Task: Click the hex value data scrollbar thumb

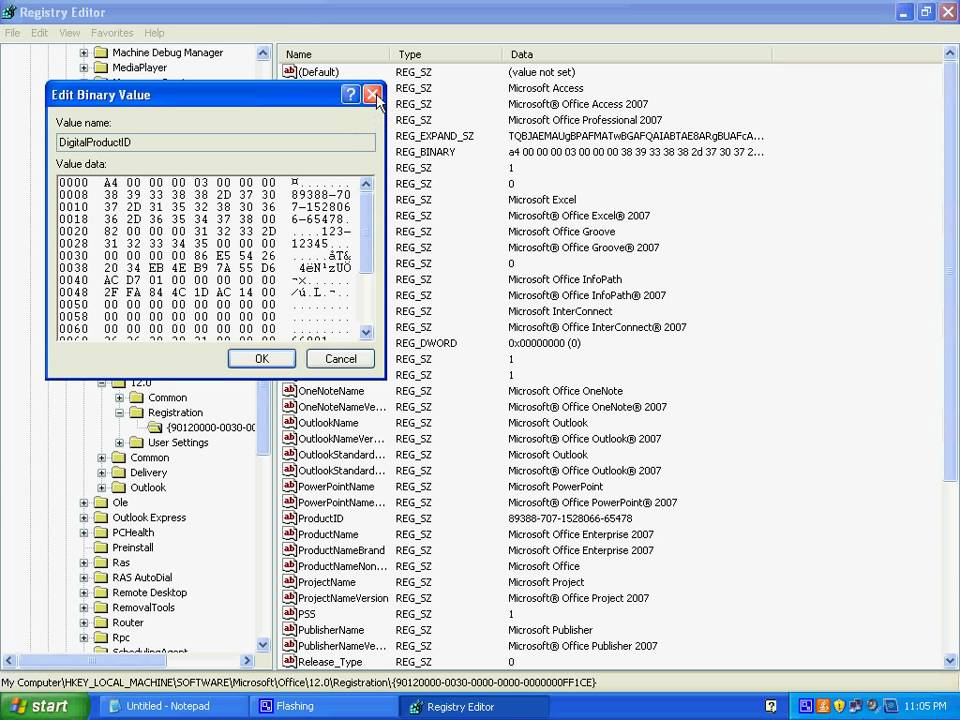Action: click(x=366, y=233)
